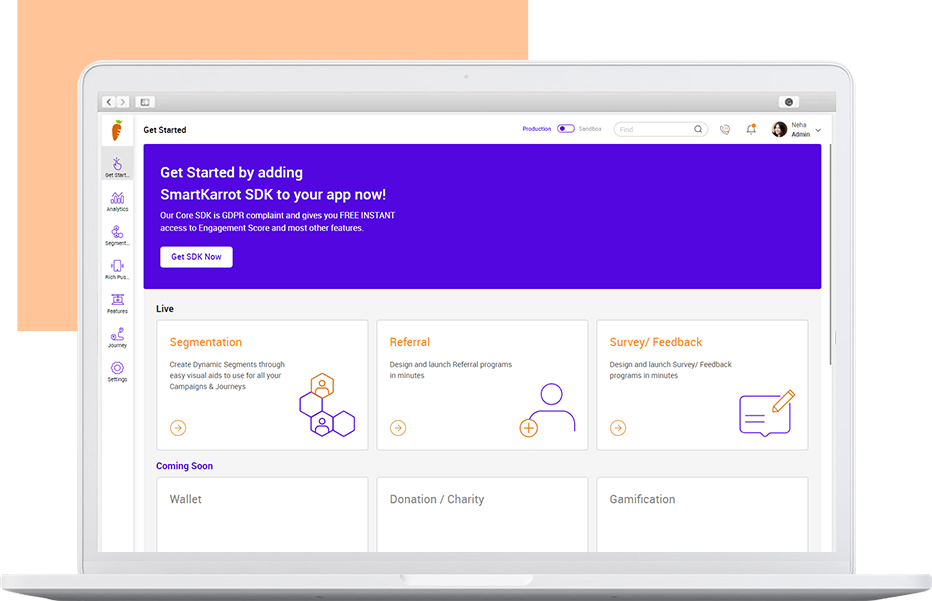This screenshot has height=601, width=932.
Task: Toggle the Production/Sandbox switch
Action: click(565, 128)
